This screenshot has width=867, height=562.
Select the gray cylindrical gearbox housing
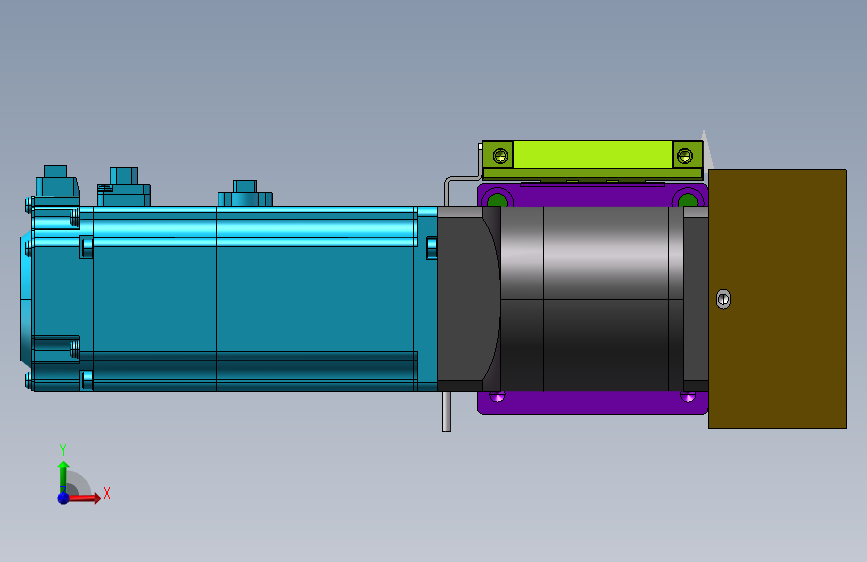coord(592,299)
